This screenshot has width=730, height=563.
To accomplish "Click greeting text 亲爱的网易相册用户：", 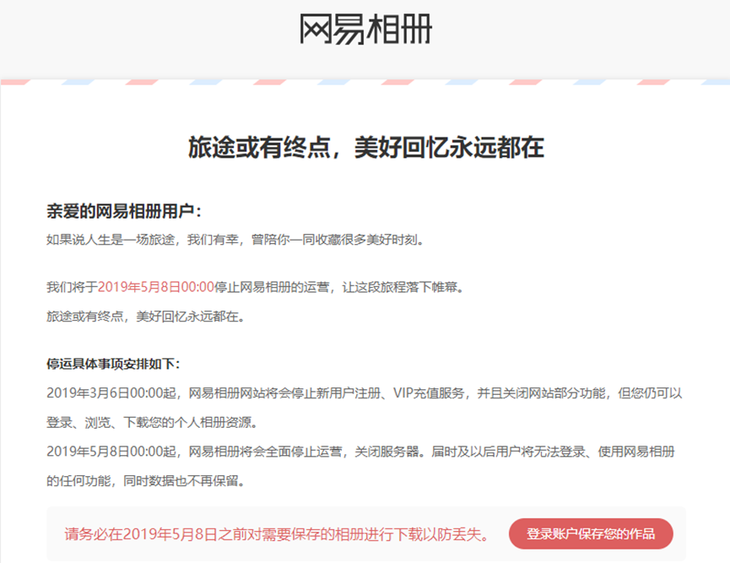I will (x=124, y=211).
